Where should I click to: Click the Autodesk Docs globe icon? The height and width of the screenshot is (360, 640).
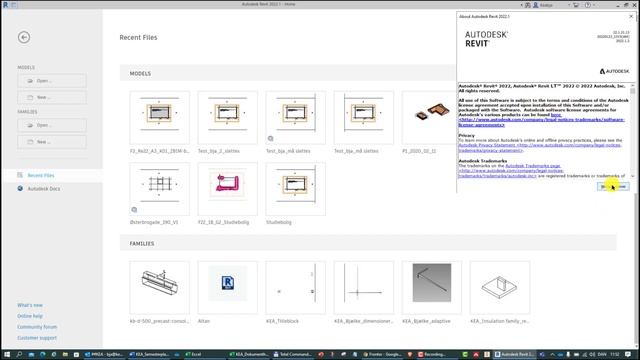pyautogui.click(x=20, y=188)
